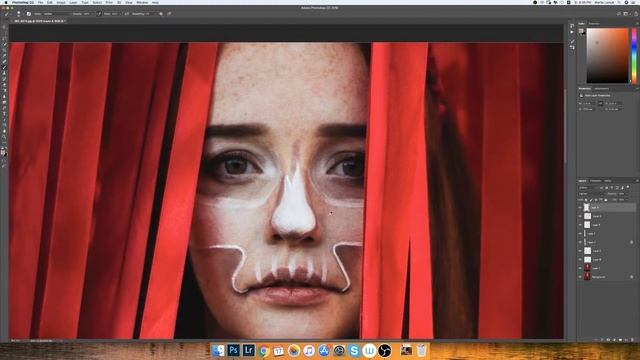This screenshot has height=360, width=640.
Task: Select the Brush tool in the toolbar
Action: click(x=4, y=67)
